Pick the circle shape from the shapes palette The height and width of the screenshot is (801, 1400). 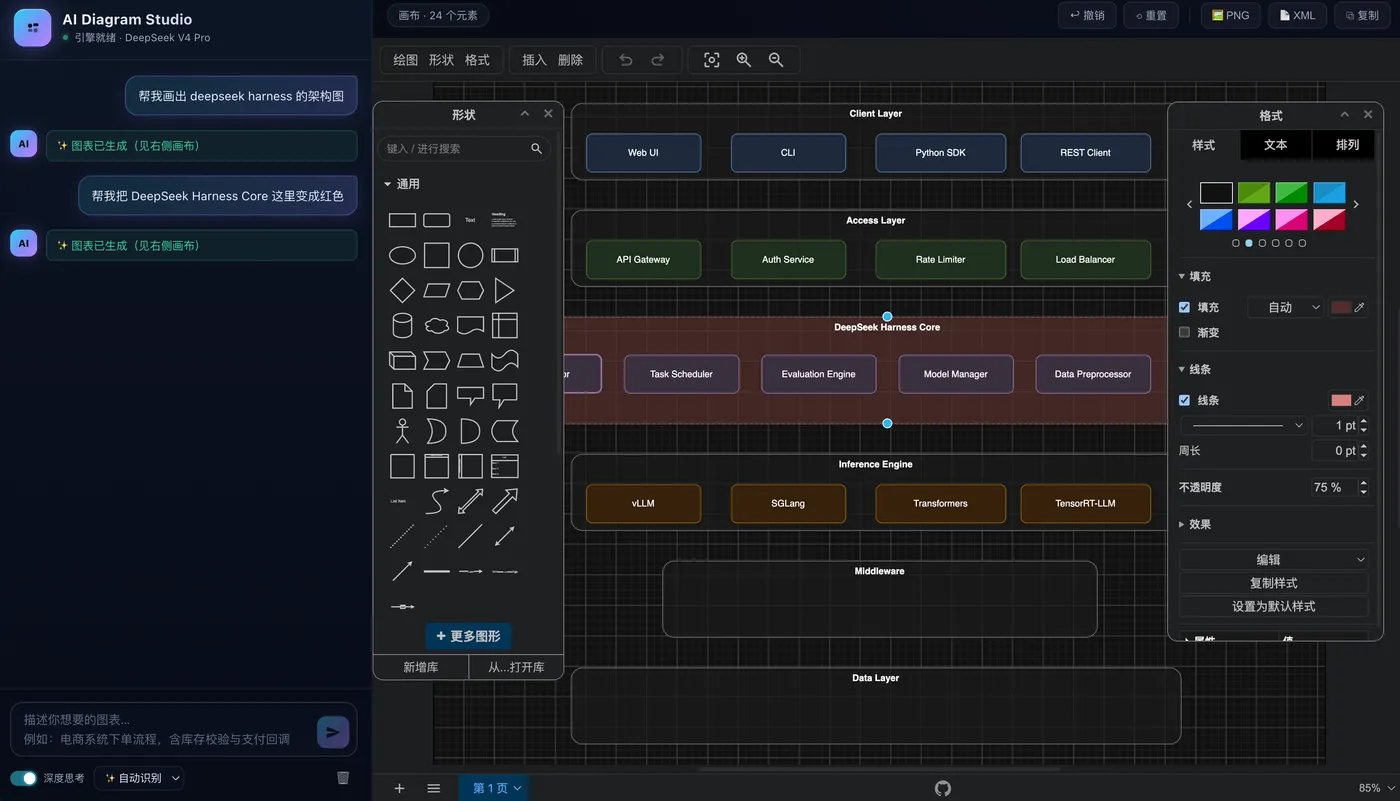tap(471, 256)
